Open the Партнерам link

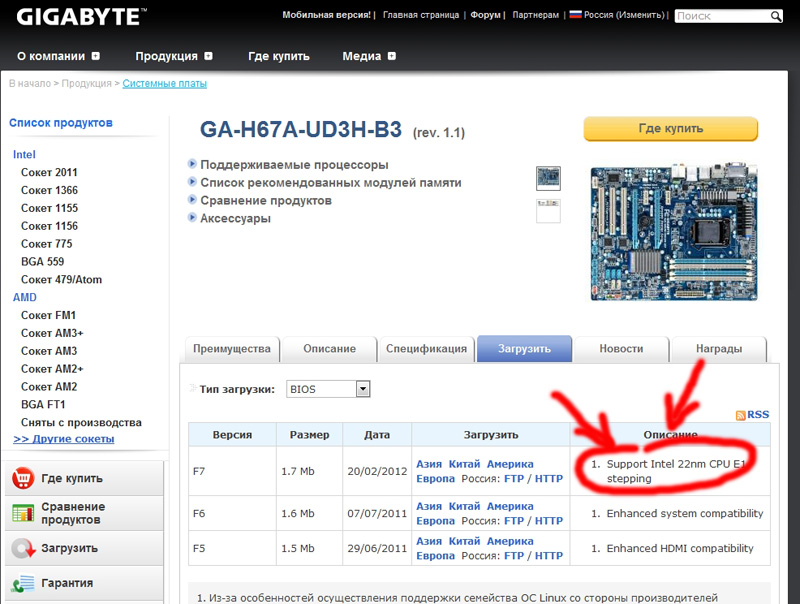pyautogui.click(x=536, y=15)
